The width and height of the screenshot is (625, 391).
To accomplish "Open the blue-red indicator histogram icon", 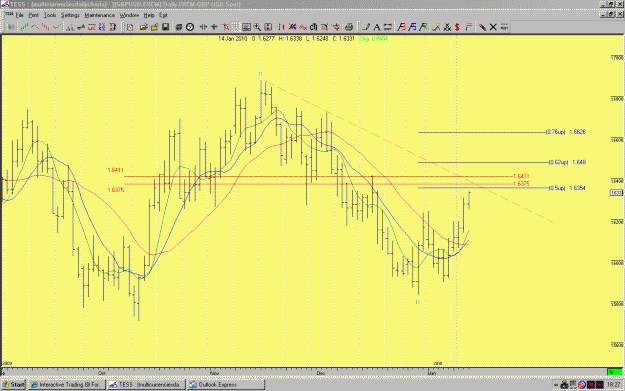I will (x=70, y=27).
